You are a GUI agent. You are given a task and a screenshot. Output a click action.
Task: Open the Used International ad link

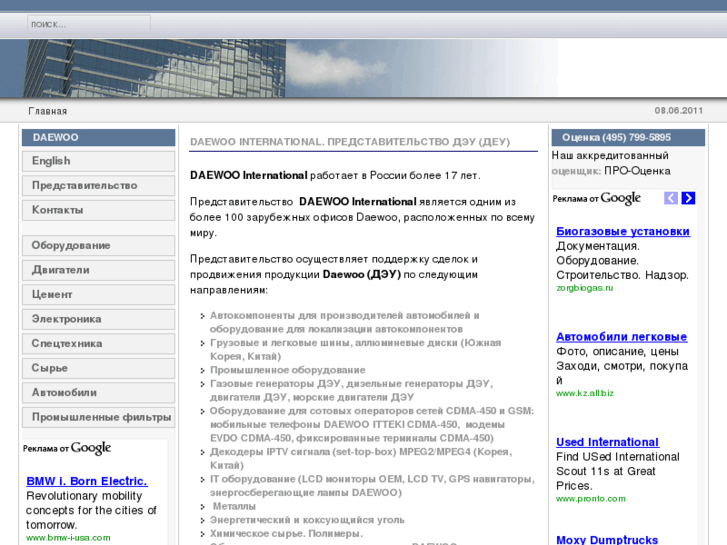[607, 442]
